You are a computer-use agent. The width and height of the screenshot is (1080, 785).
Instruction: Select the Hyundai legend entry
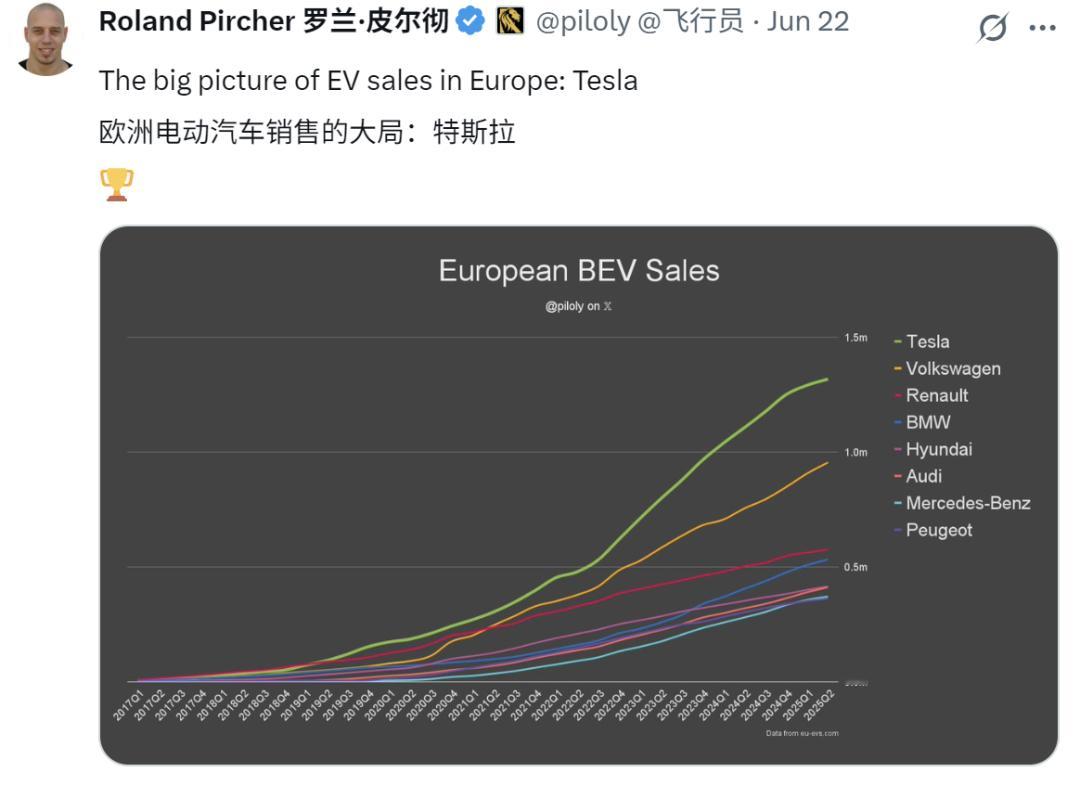point(933,449)
